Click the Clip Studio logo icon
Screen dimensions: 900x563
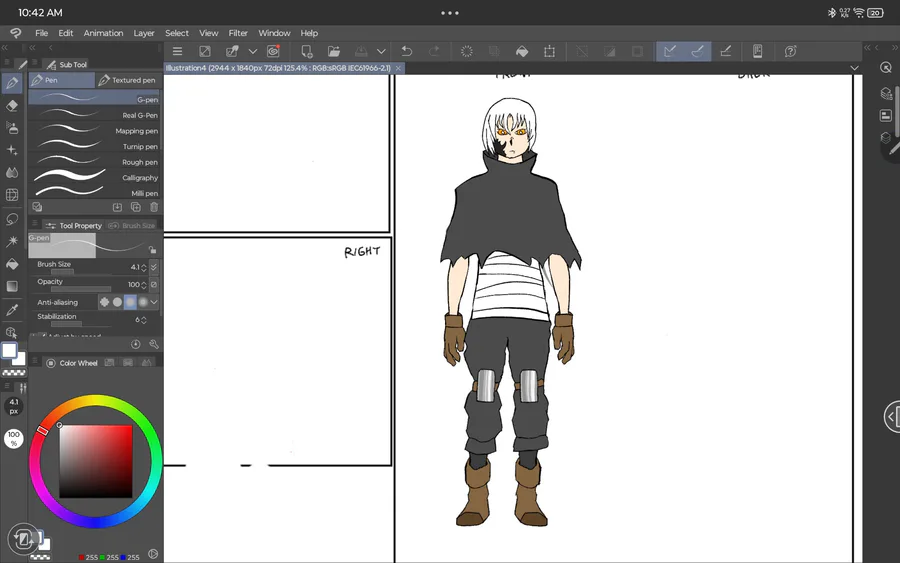click(x=15, y=33)
